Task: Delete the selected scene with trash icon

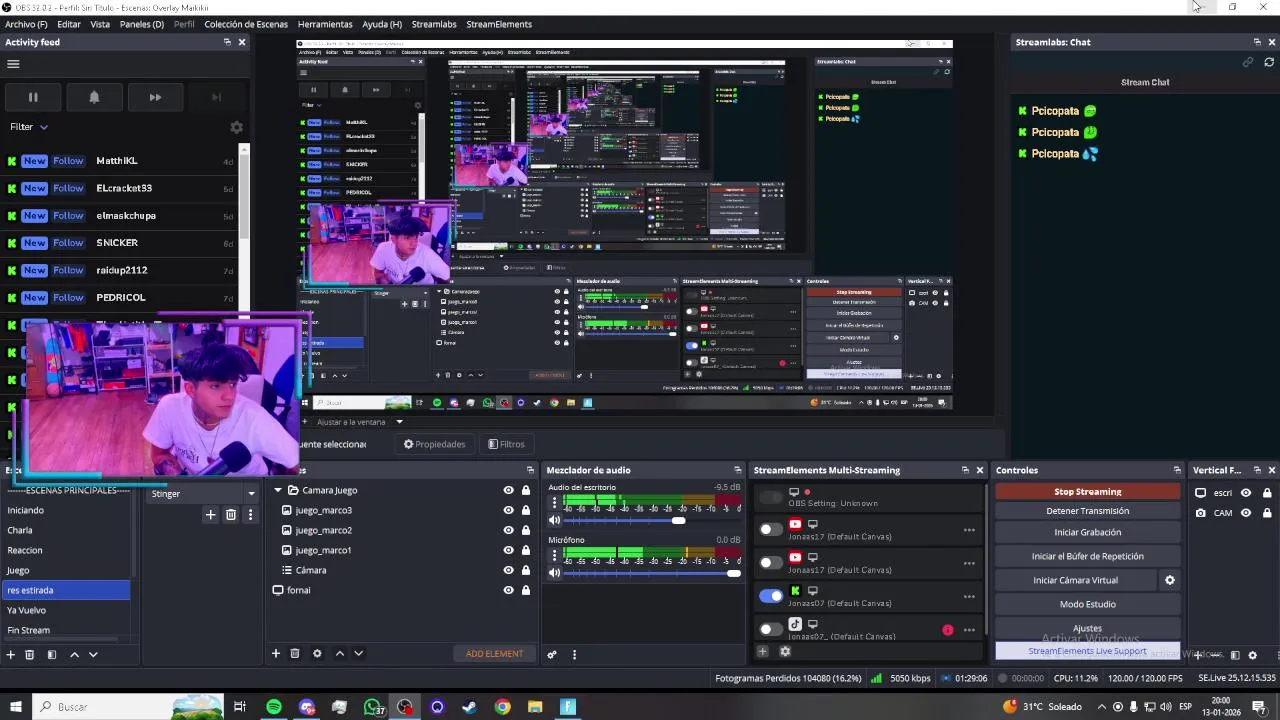Action: click(x=30, y=654)
